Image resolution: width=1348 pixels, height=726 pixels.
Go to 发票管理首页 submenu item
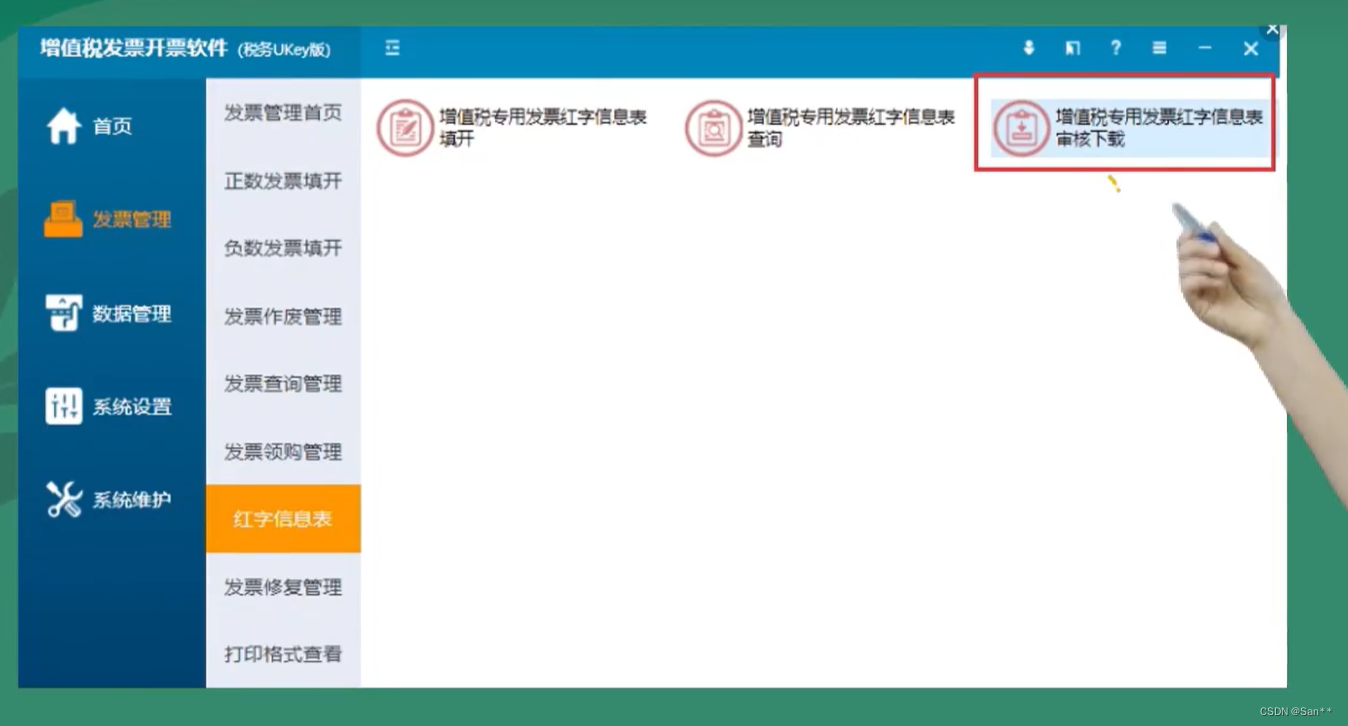283,113
